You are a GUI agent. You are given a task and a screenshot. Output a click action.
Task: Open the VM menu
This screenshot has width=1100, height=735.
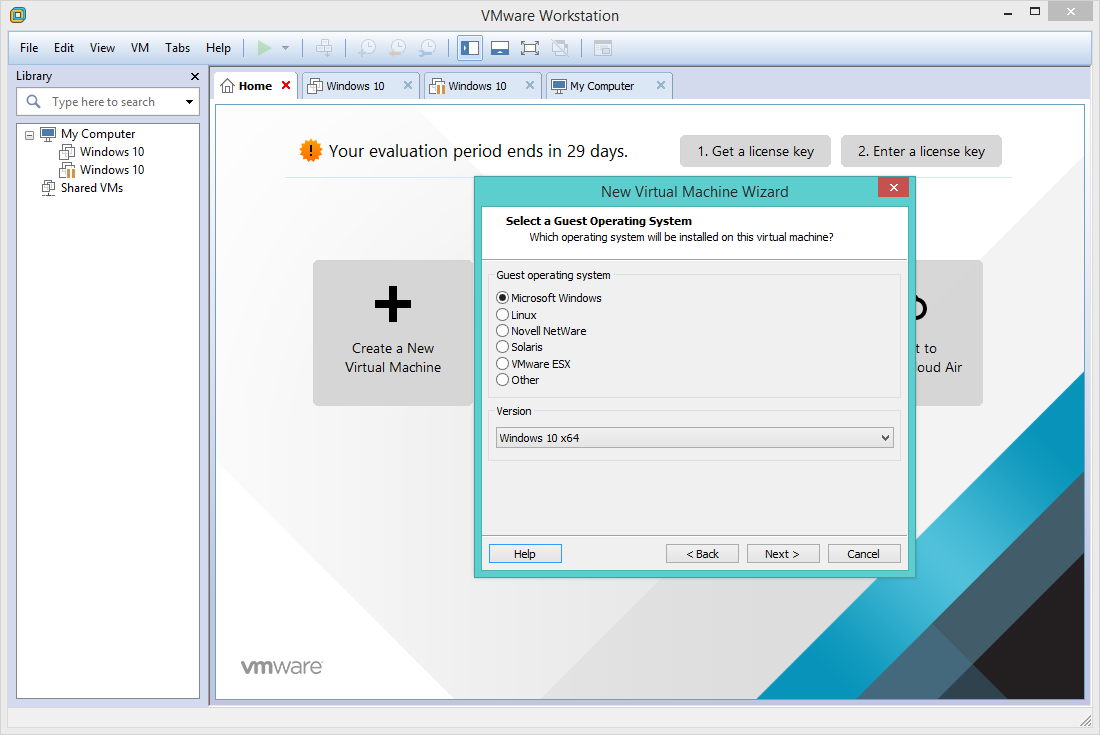click(140, 48)
